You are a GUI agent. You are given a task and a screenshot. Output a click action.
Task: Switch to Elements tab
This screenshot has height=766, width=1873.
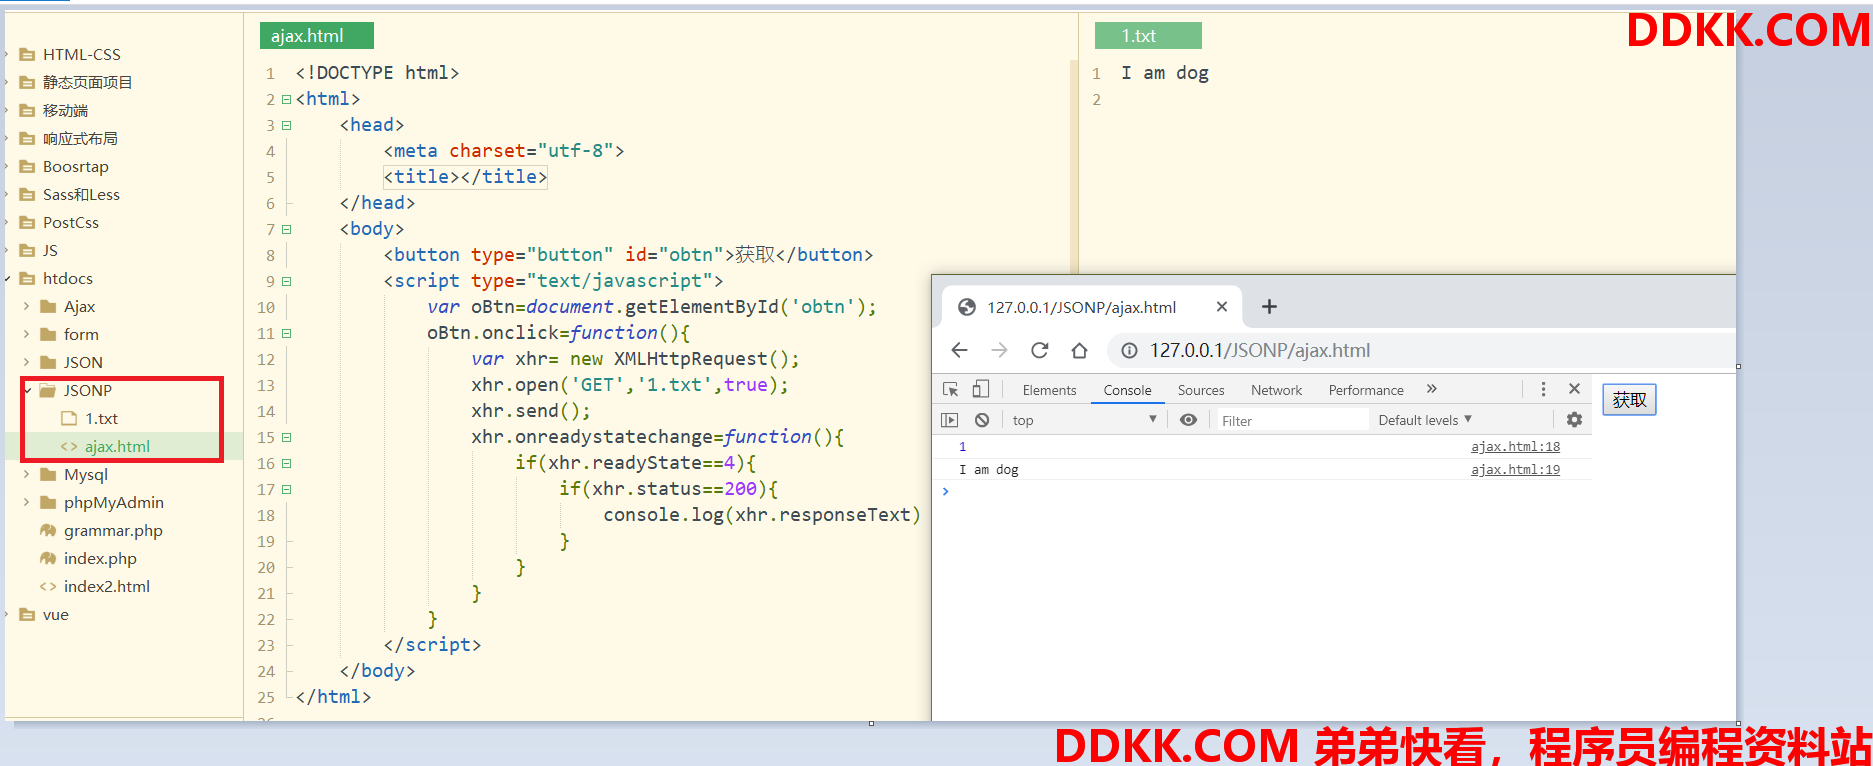pyautogui.click(x=1049, y=390)
